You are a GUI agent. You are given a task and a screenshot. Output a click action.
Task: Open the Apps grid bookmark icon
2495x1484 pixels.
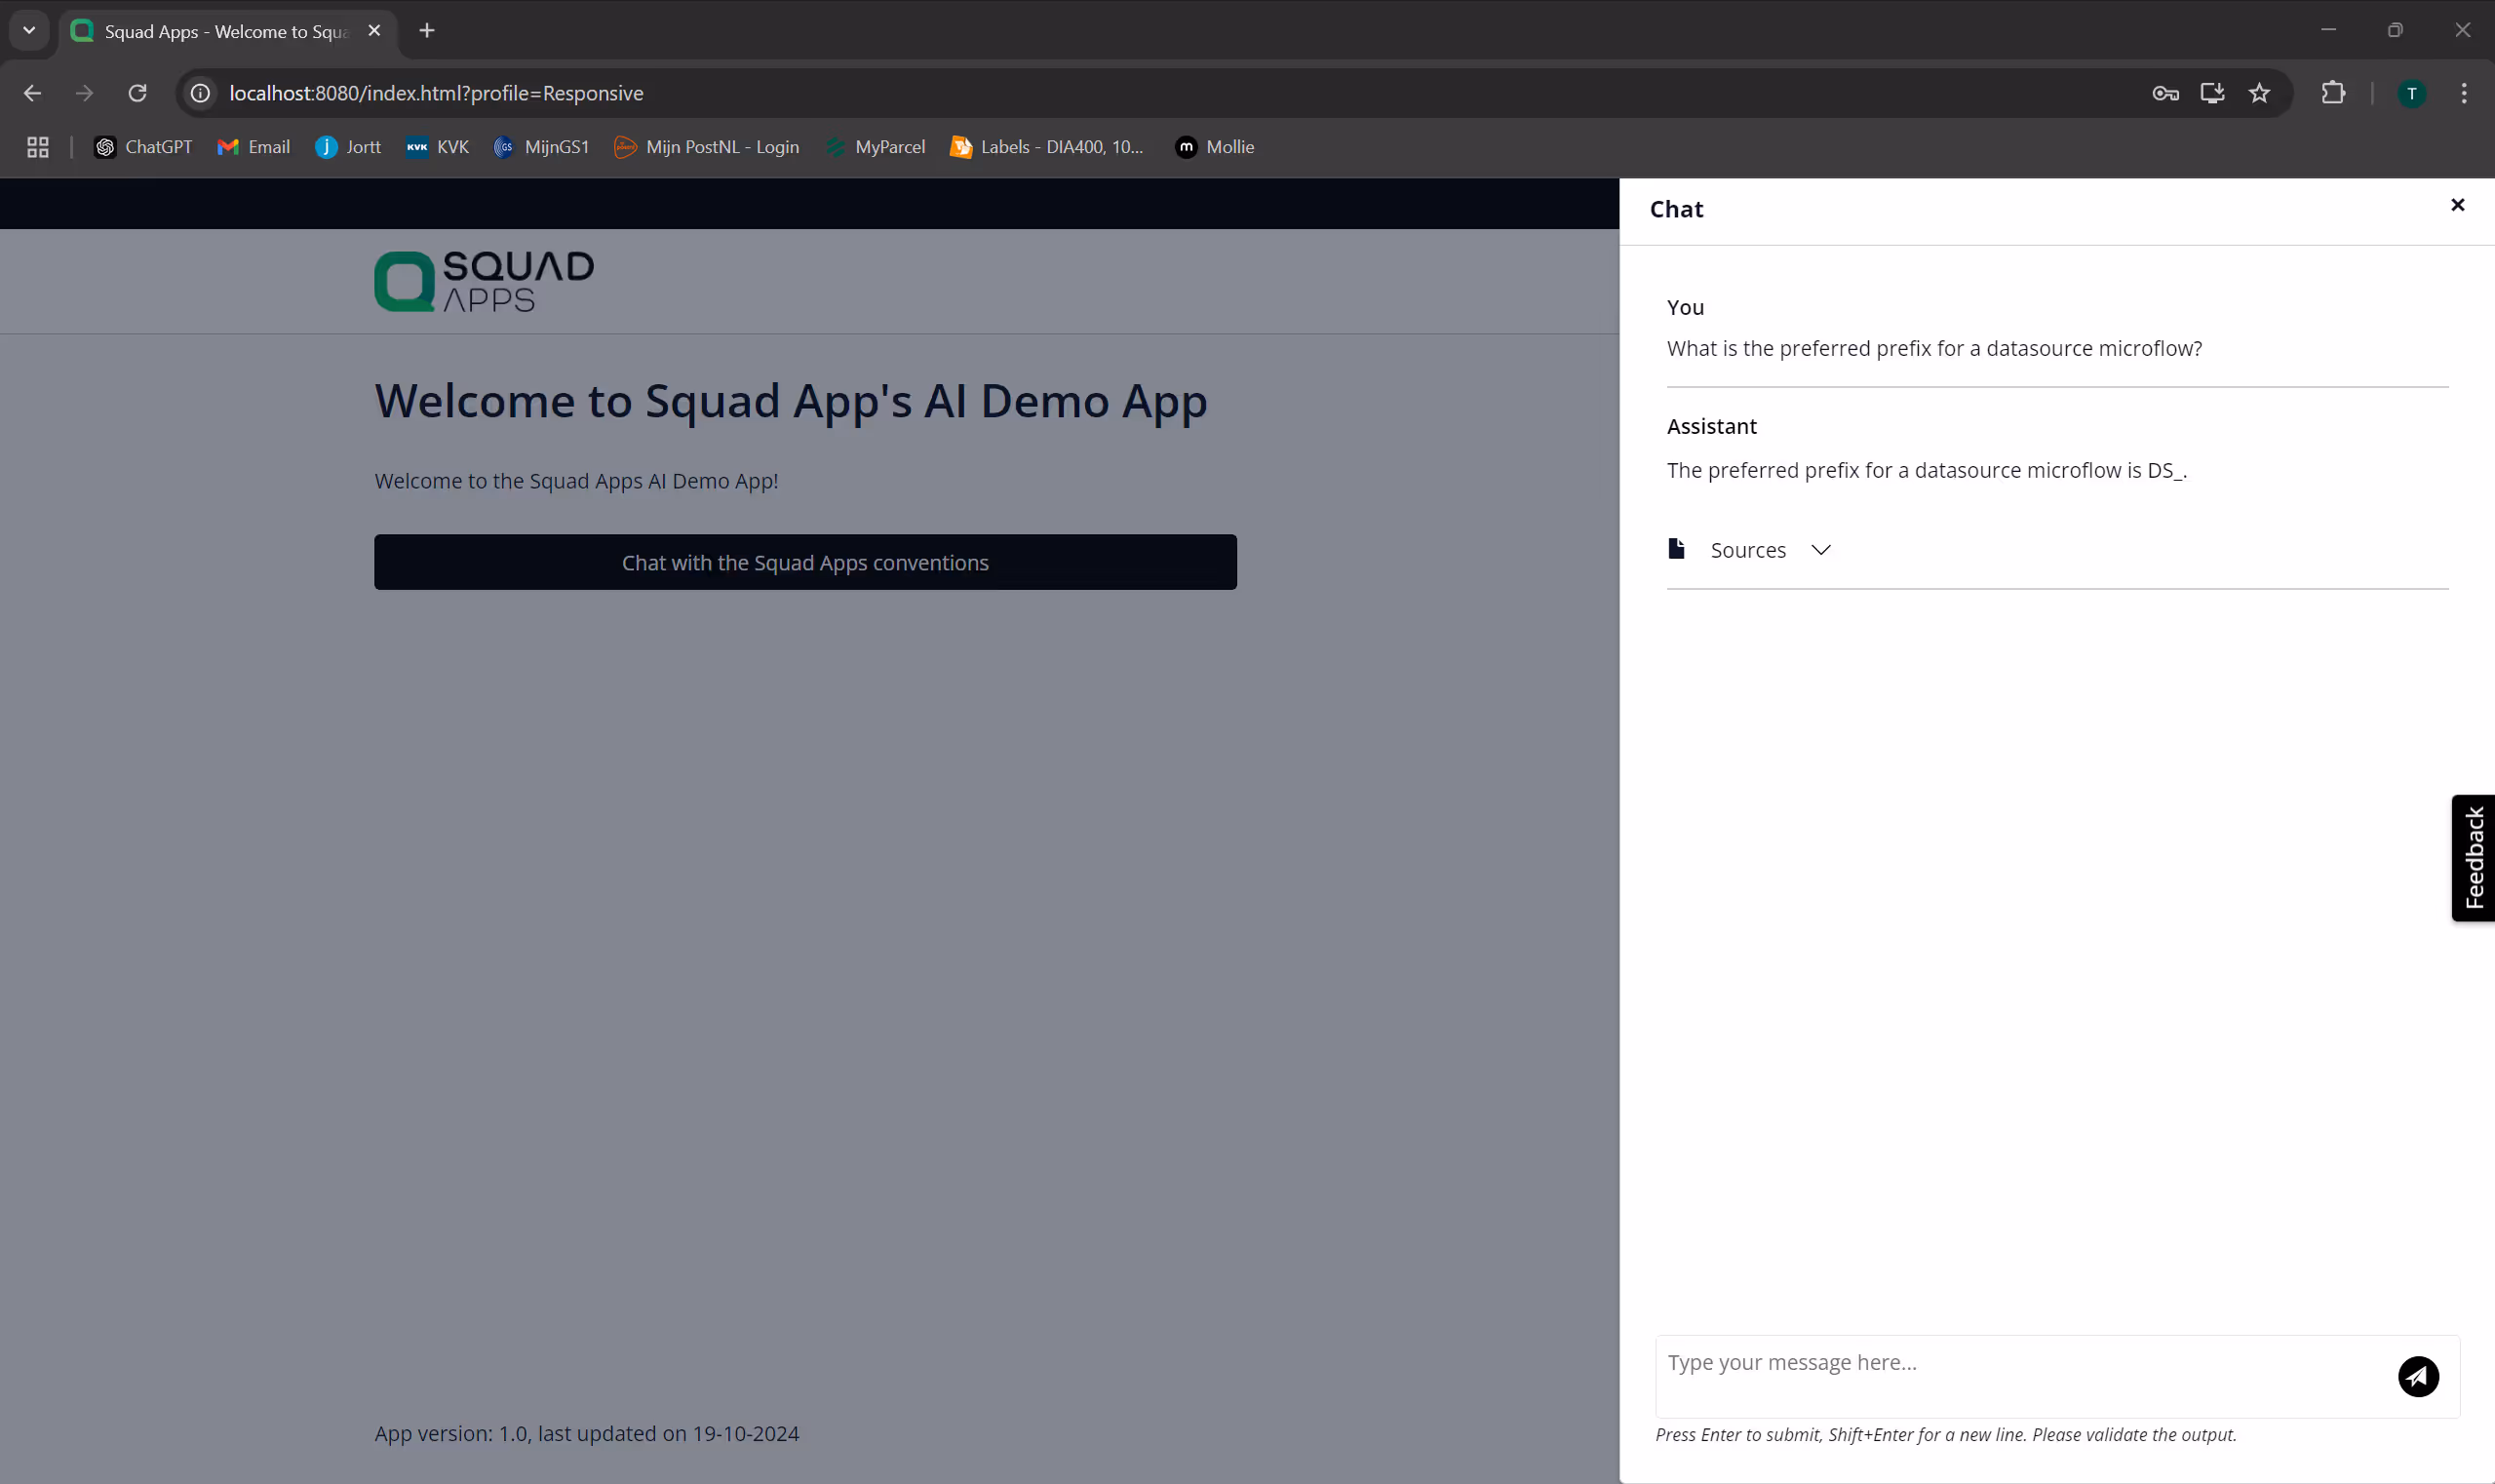point(38,147)
